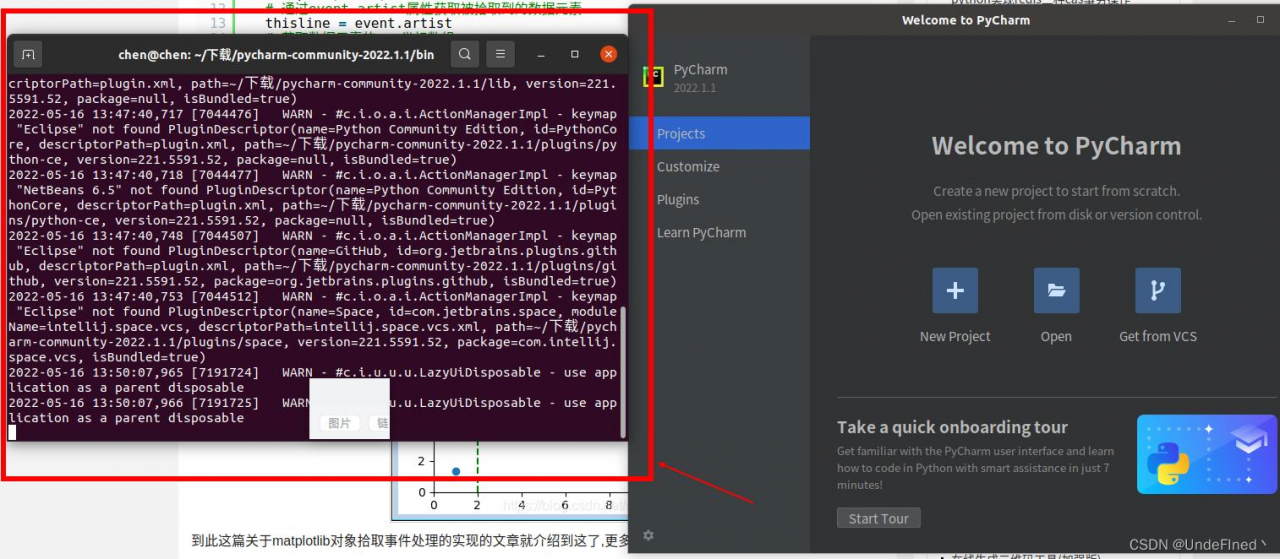The image size is (1280, 559).
Task: Minimize the Welcome to PyCharm window
Action: point(1232,20)
